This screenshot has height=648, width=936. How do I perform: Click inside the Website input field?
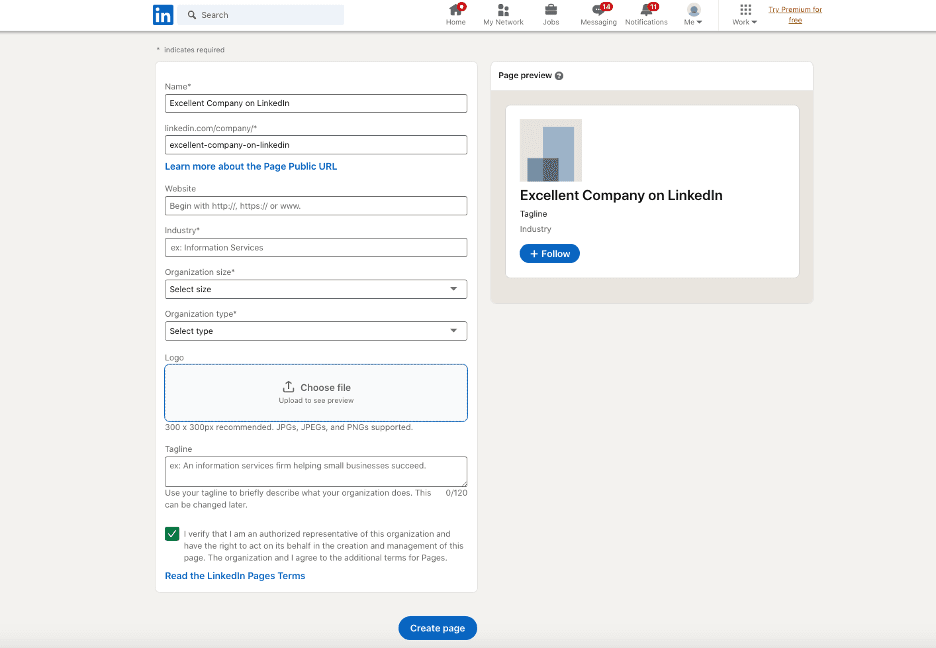tap(316, 205)
